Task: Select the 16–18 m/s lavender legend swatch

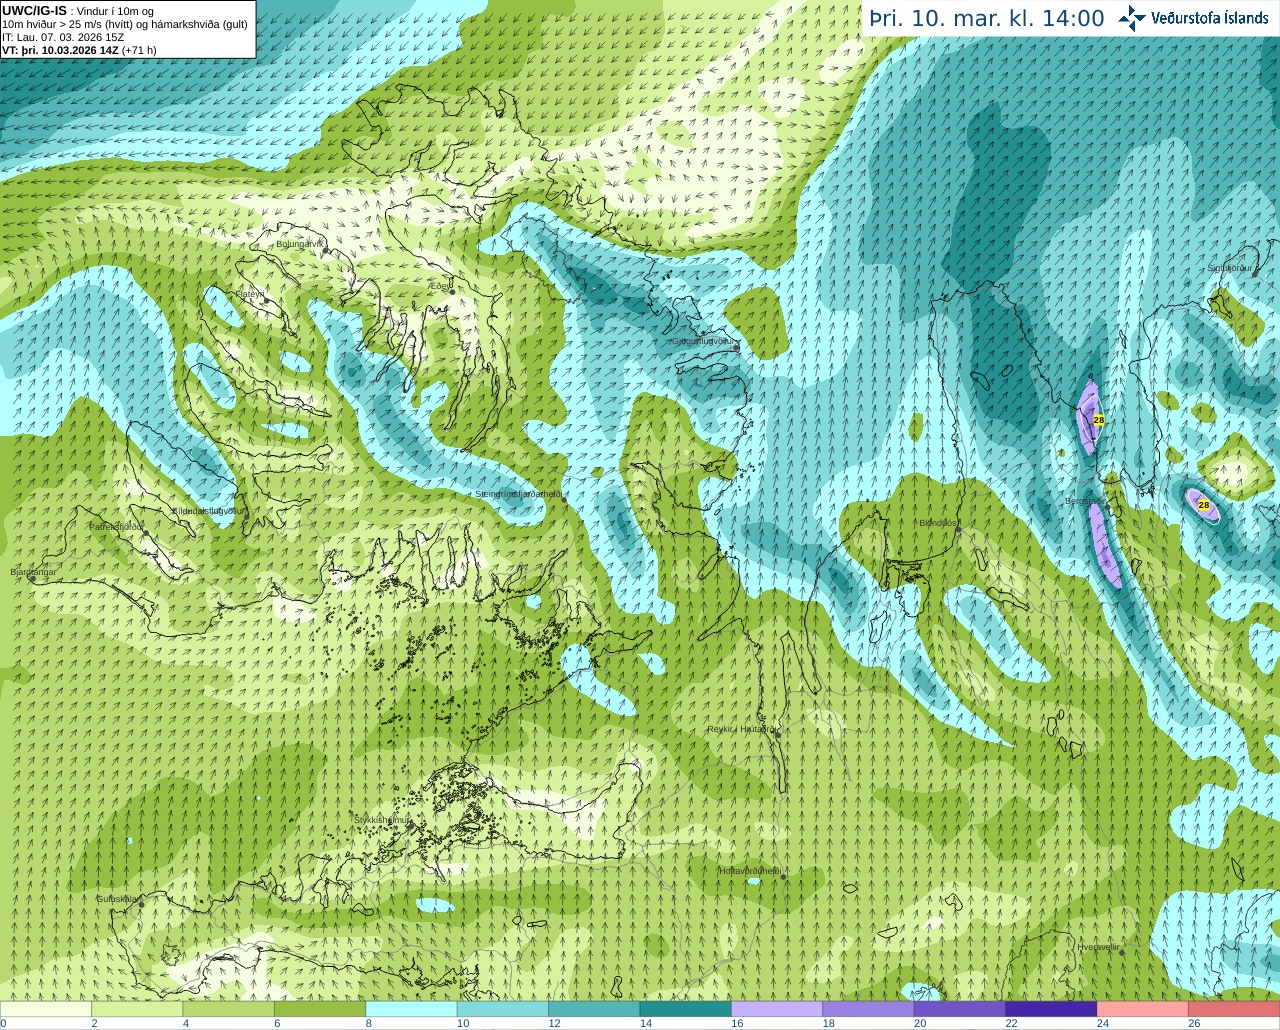Action: pos(777,1009)
